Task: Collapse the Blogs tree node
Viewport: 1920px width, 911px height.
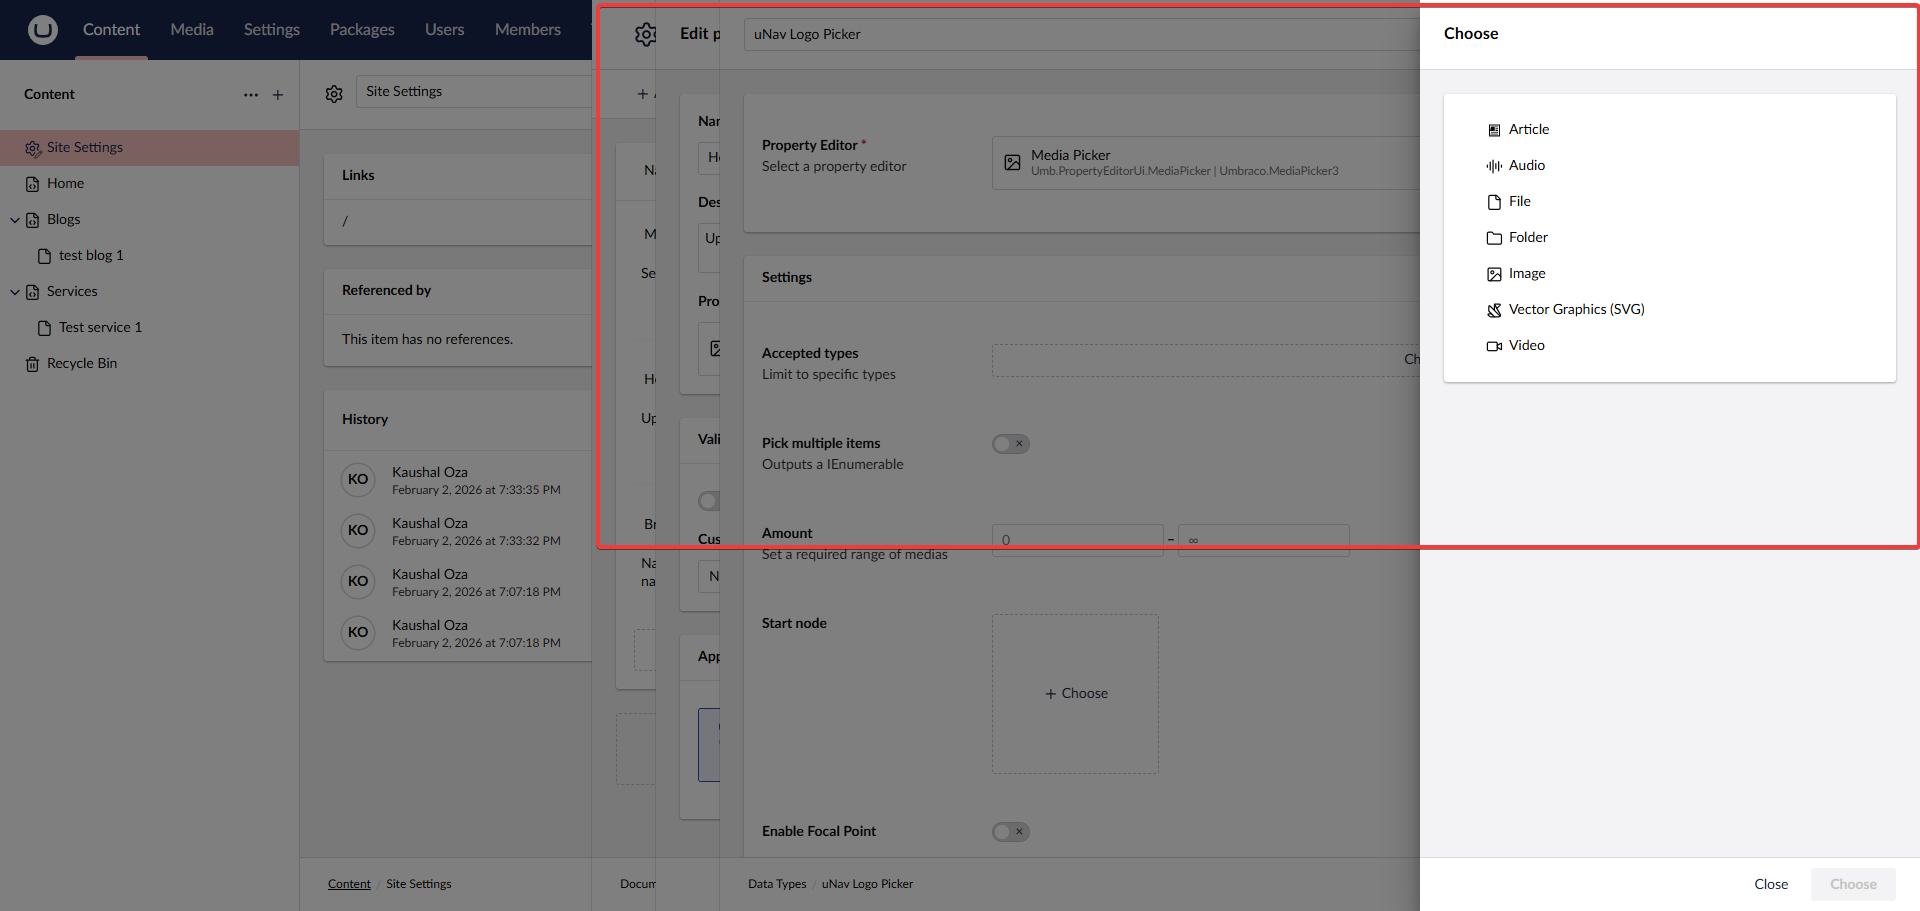Action: click(x=15, y=220)
